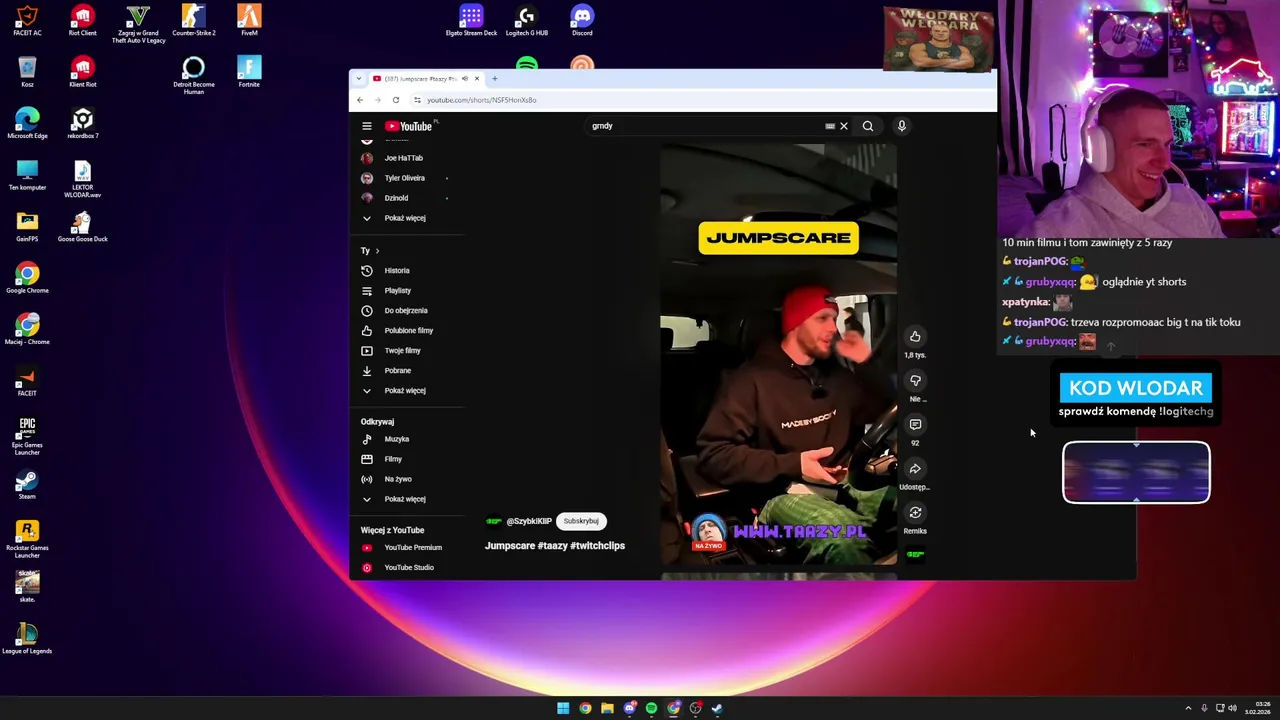1280x720 pixels.
Task: Launch Rockstar Games Launcher from desktop
Action: 27,539
